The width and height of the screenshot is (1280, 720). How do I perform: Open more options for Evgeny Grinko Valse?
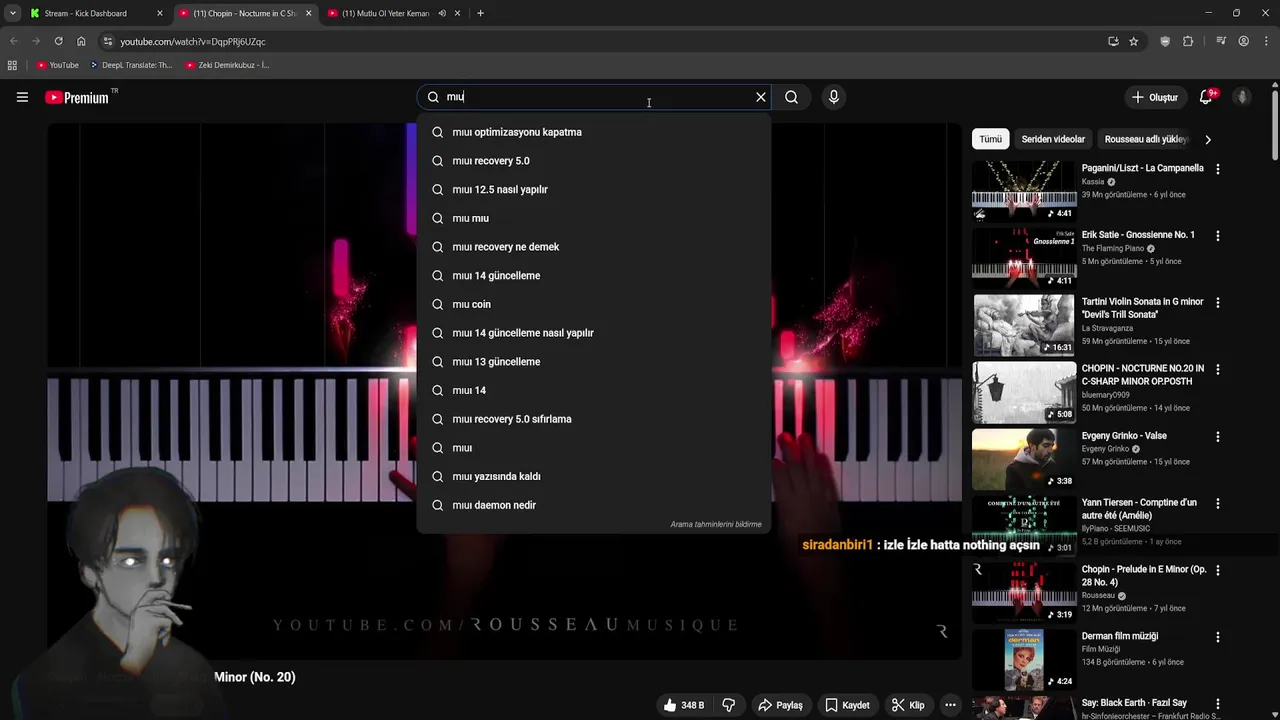(1217, 437)
